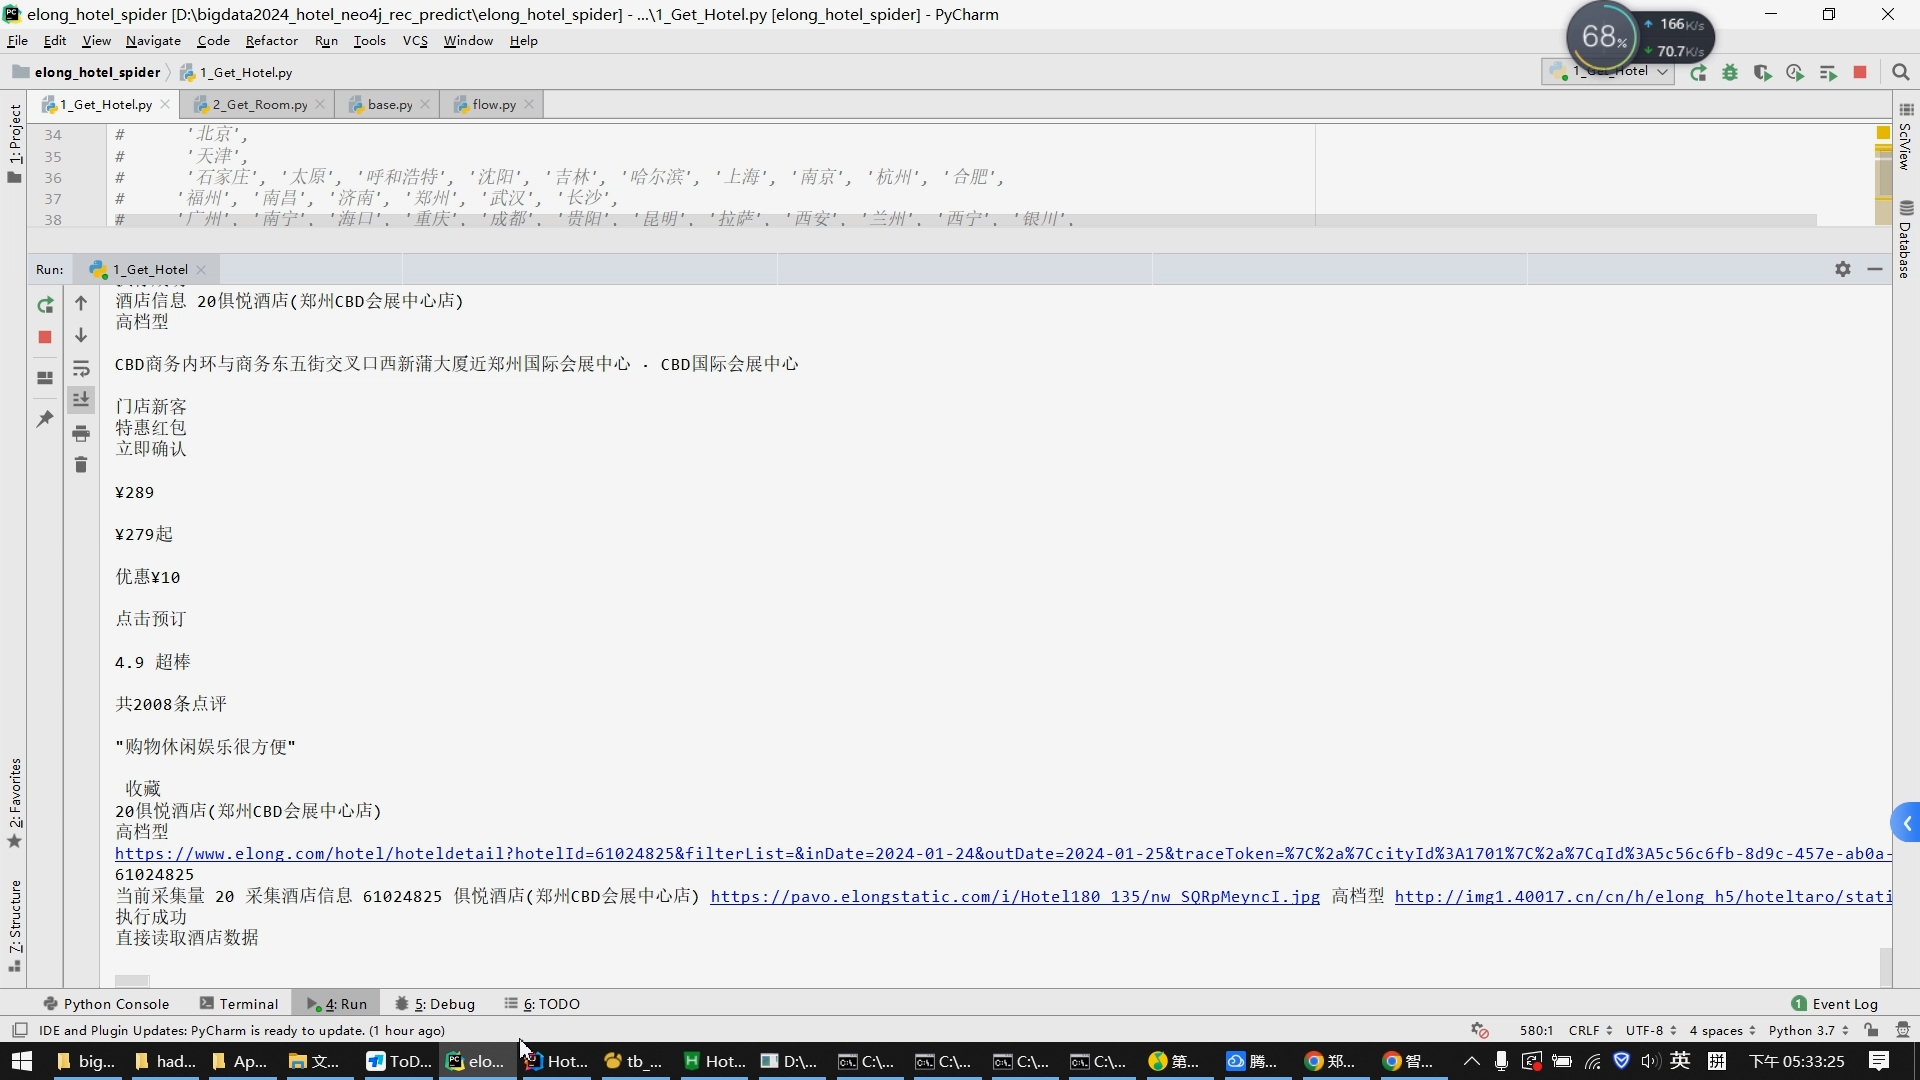Clear all console output with trash icon
The width and height of the screenshot is (1920, 1080).
click(81, 465)
